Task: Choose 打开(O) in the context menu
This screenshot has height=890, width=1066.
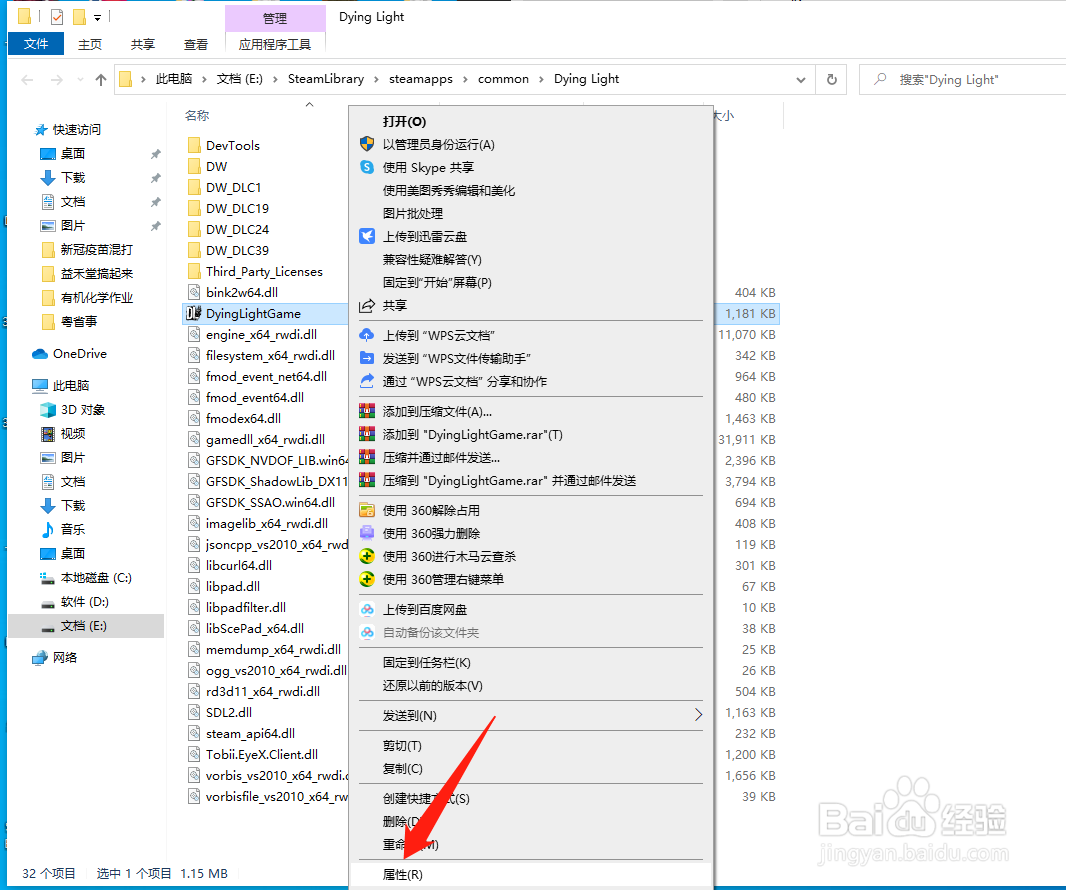Action: point(532,121)
